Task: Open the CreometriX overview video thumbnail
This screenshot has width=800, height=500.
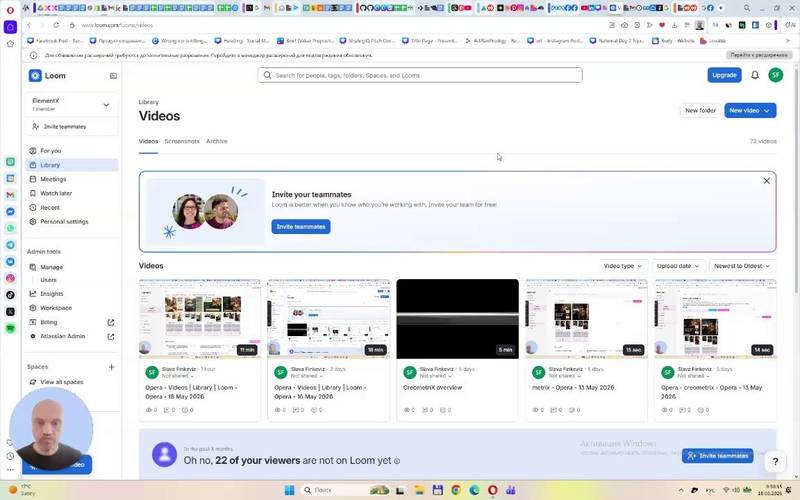Action: (457, 319)
